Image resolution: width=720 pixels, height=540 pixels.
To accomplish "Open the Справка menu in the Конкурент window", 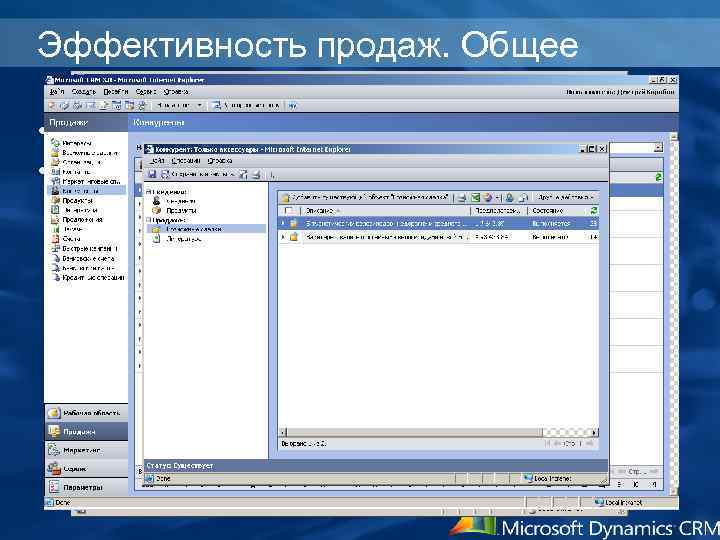I will pos(219,161).
